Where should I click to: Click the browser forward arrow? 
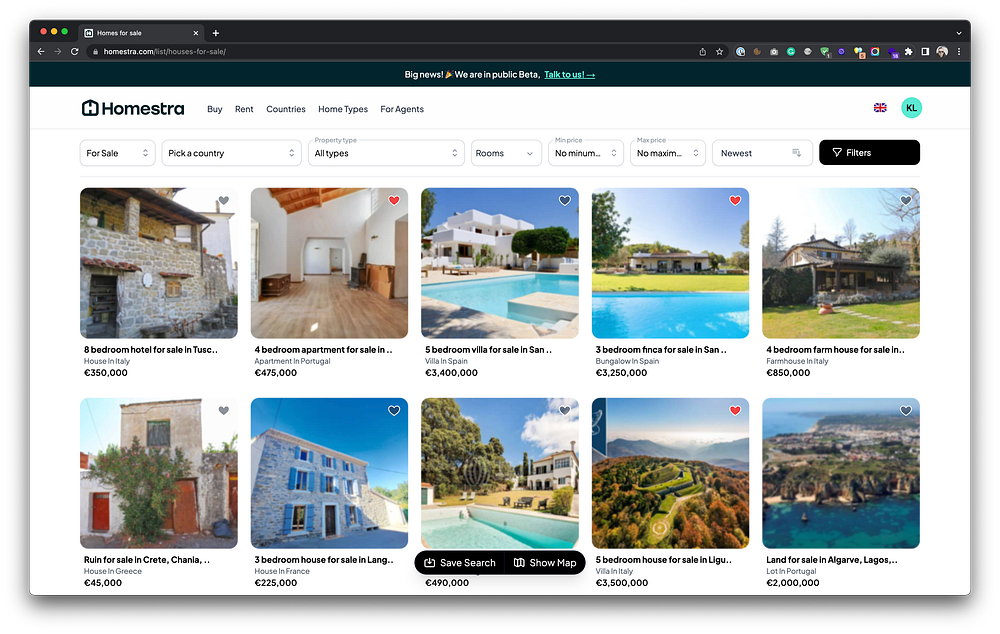[57, 52]
